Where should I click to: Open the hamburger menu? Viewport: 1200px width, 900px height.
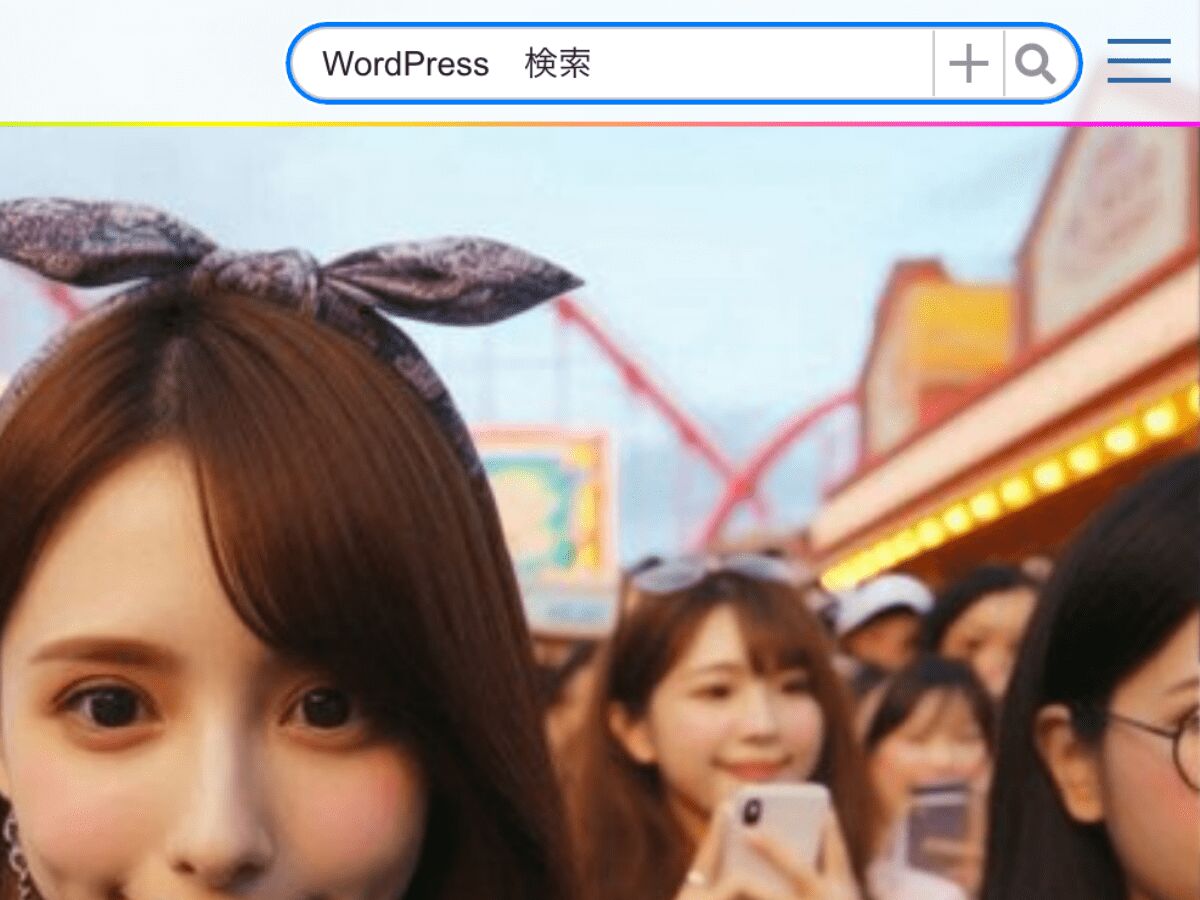(x=1139, y=61)
